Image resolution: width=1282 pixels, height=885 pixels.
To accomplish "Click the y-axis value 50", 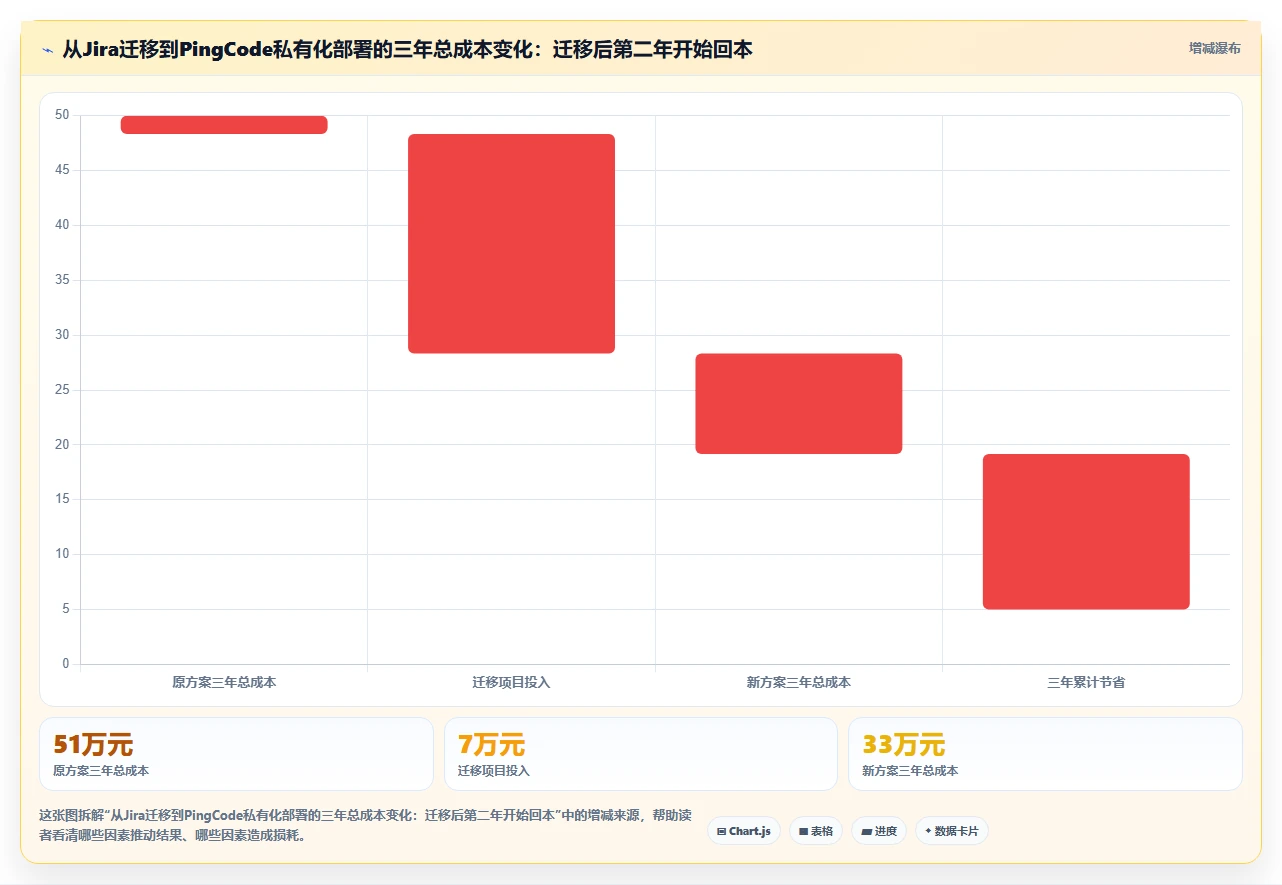I will 62,115.
